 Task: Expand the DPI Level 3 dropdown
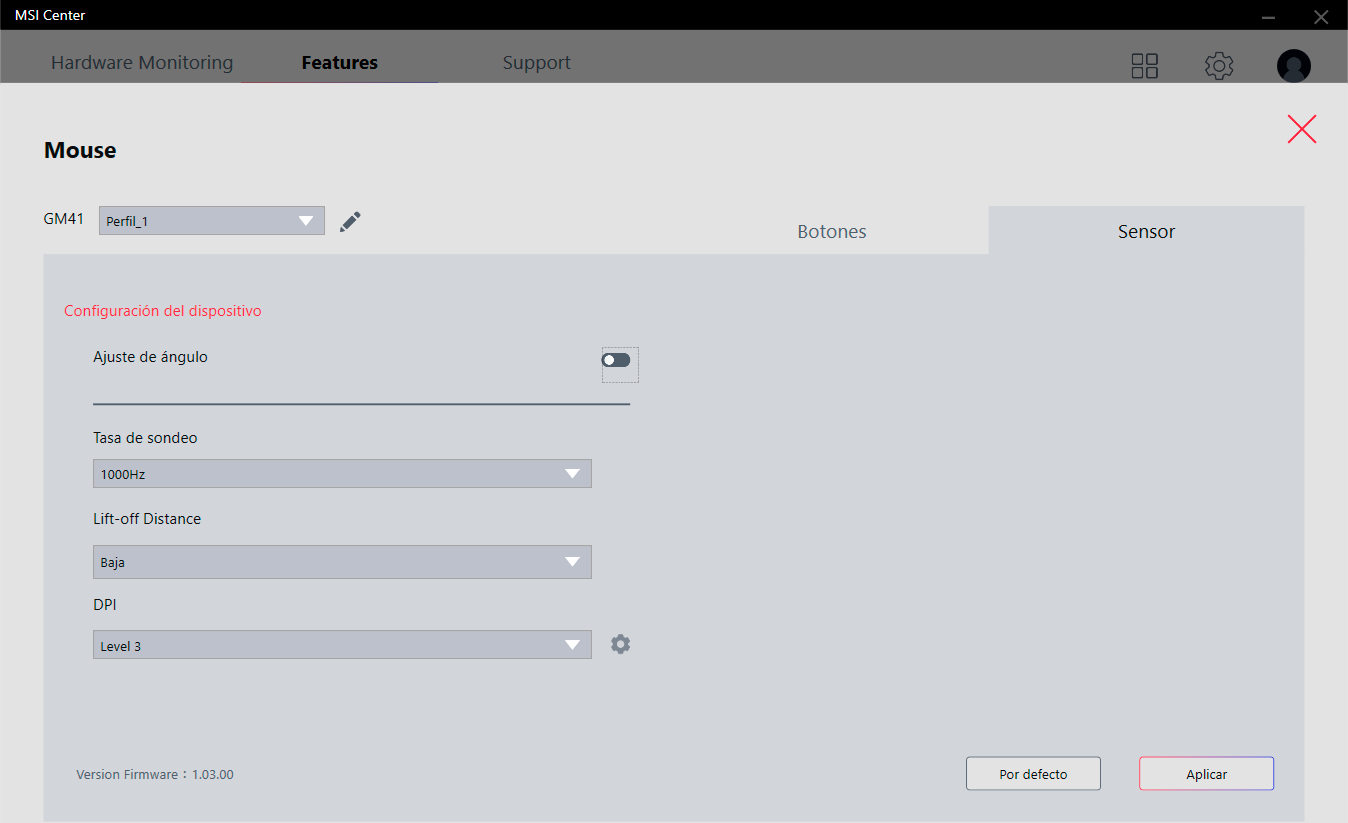click(x=342, y=645)
